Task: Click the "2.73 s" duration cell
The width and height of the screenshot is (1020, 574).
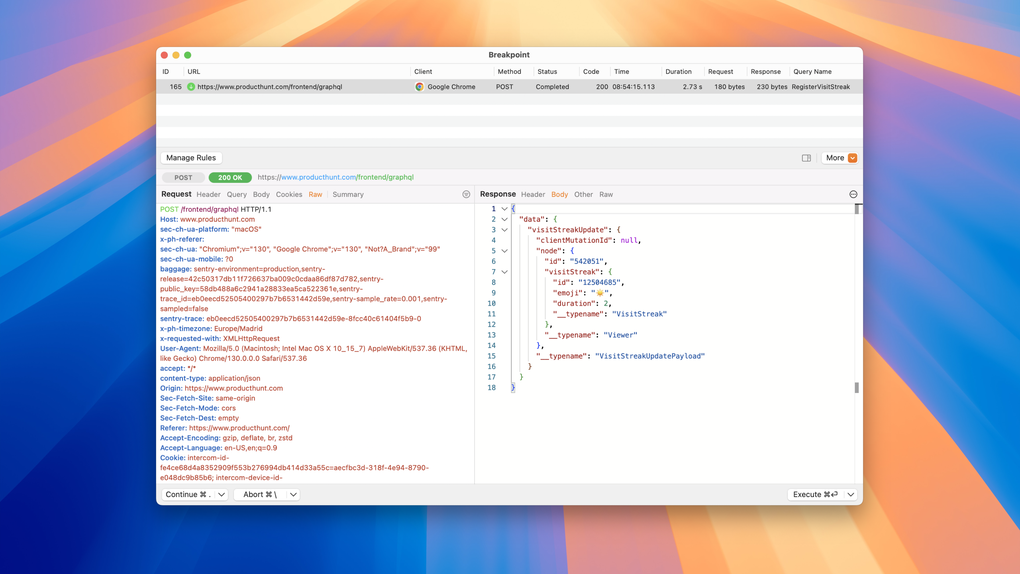Action: tap(692, 87)
